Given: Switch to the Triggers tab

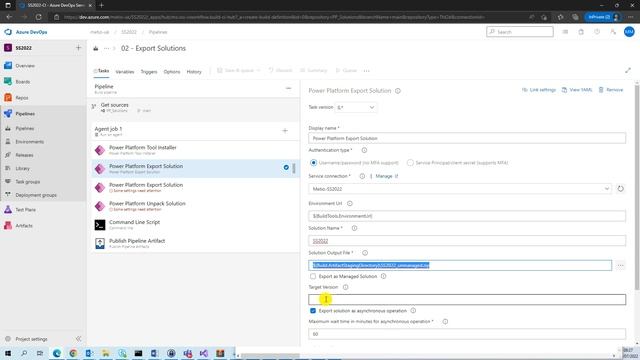Looking at the screenshot, I should pos(149,71).
